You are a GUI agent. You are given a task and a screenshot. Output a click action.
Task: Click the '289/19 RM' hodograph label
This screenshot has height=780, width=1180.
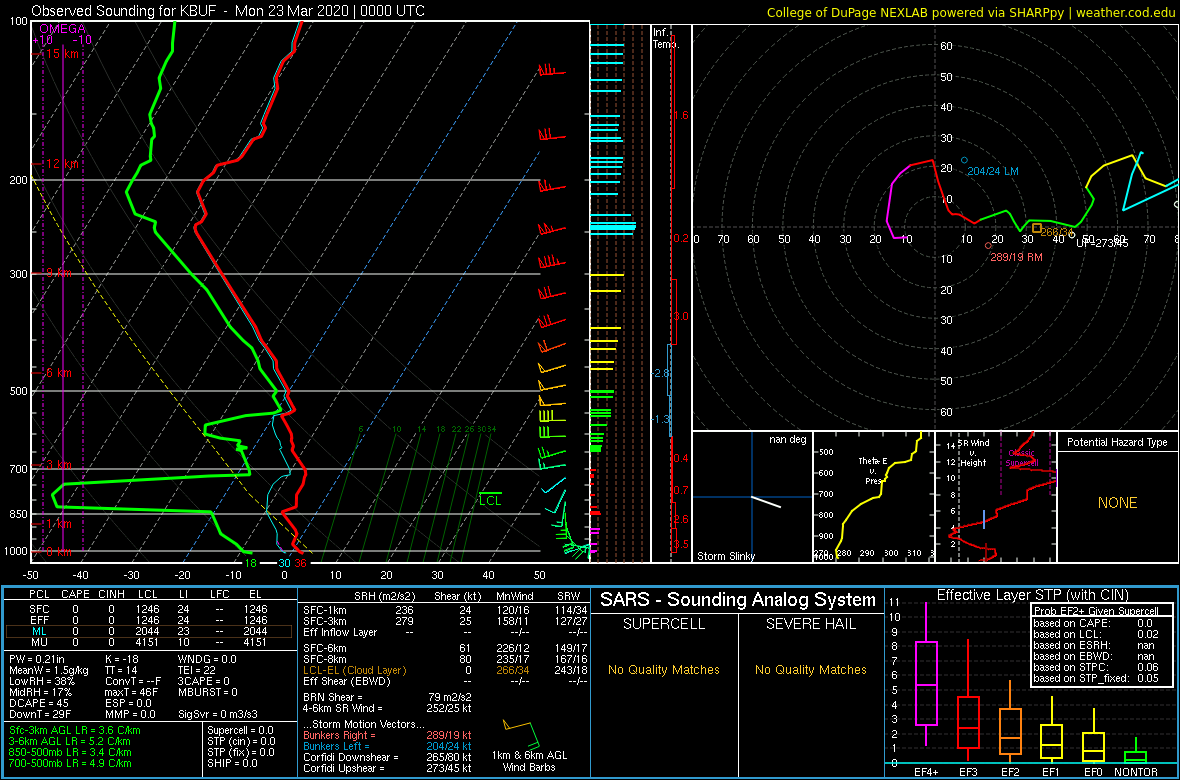tap(1015, 257)
